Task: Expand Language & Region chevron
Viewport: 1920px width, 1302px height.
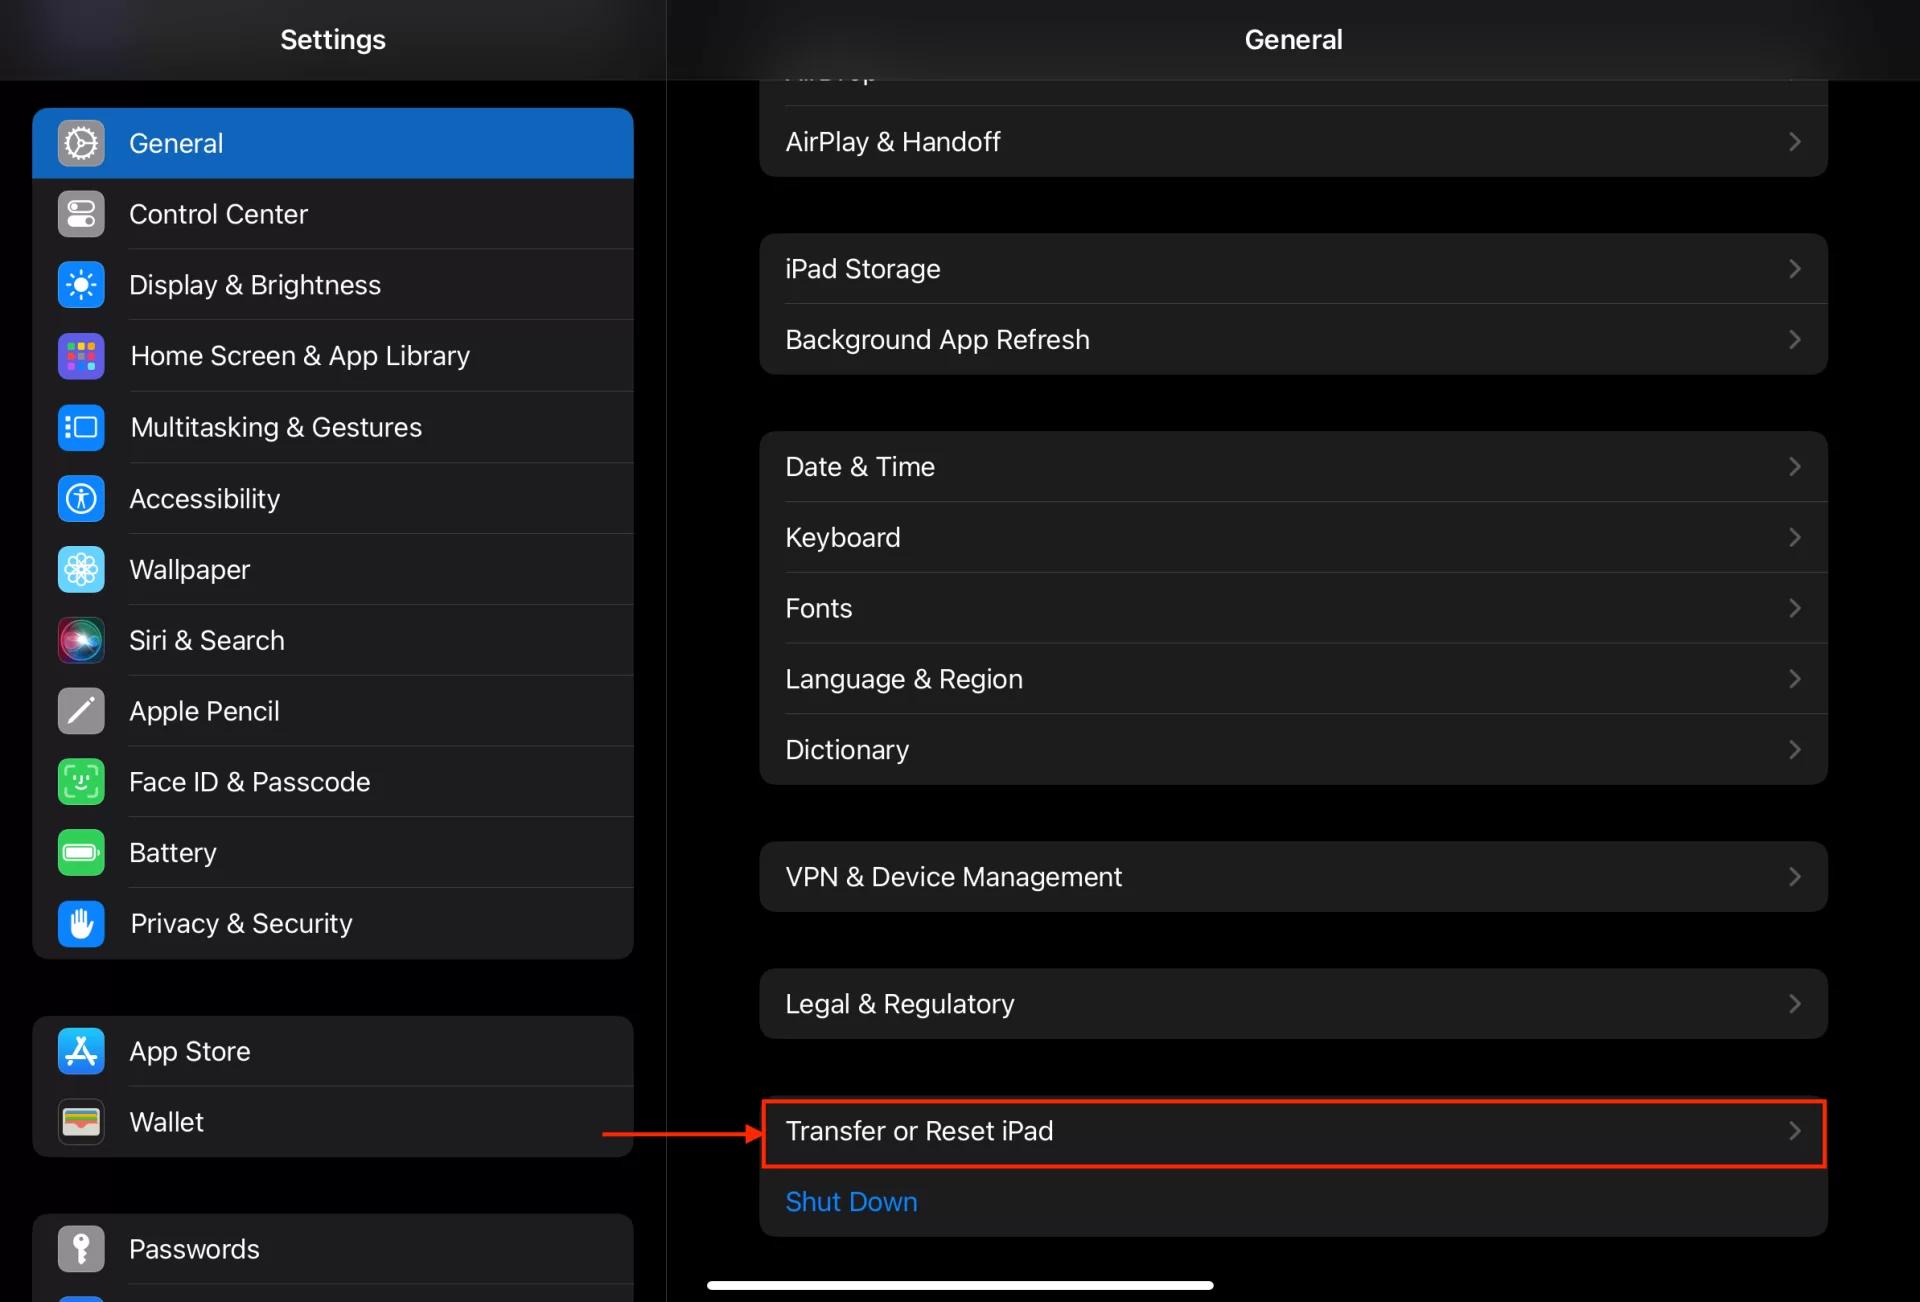Action: (x=1795, y=679)
